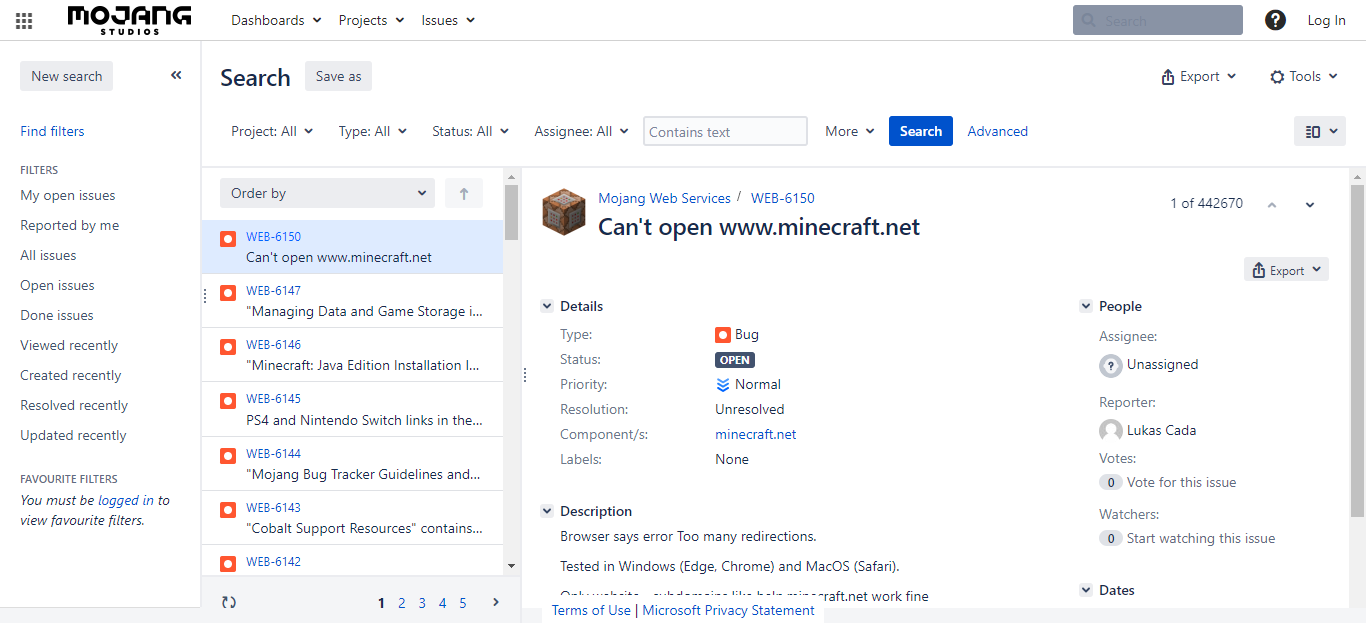Screen dimensions: 1366x623
Task: Open the app switcher grid icon
Action: [24, 21]
